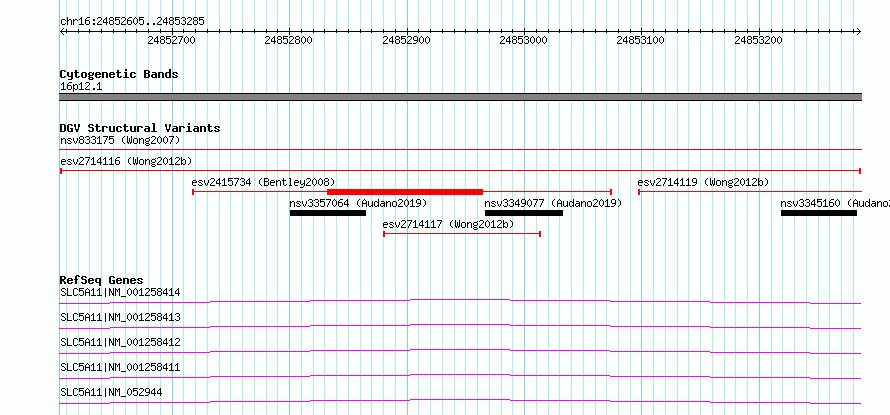The image size is (890, 415).
Task: Open SLC5A11|NM_001258412 transcript
Action: [120, 342]
